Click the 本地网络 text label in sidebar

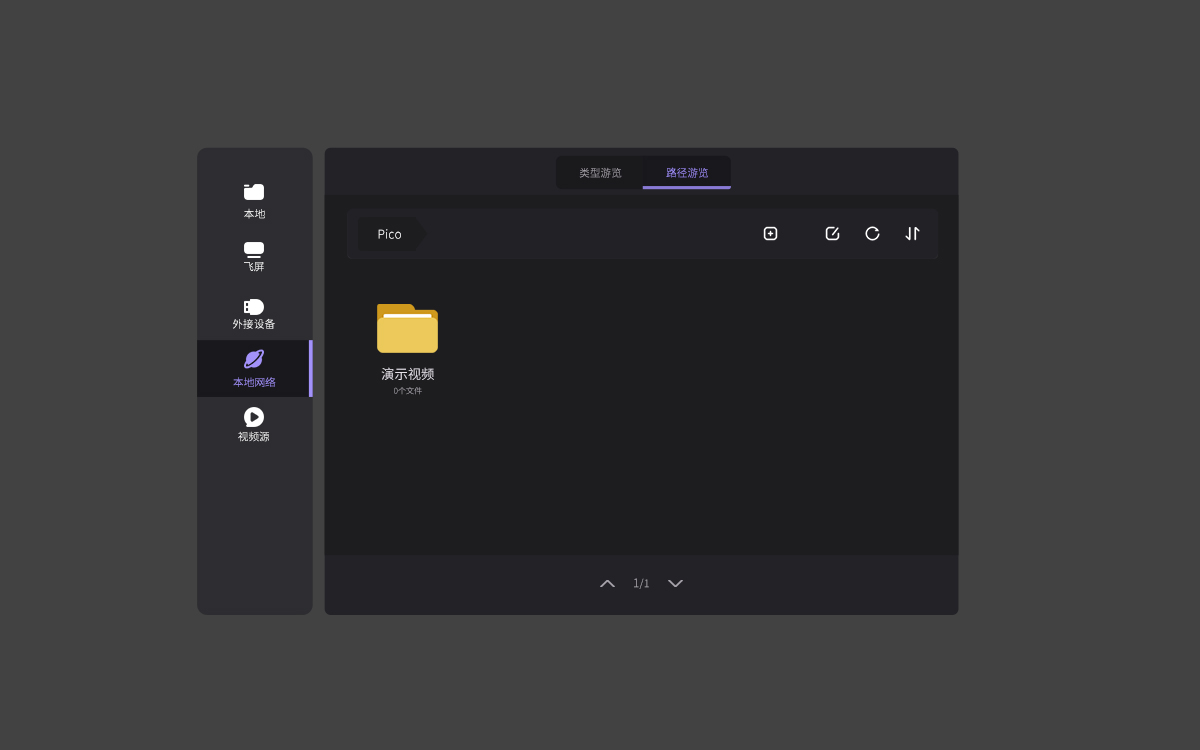pos(254,382)
